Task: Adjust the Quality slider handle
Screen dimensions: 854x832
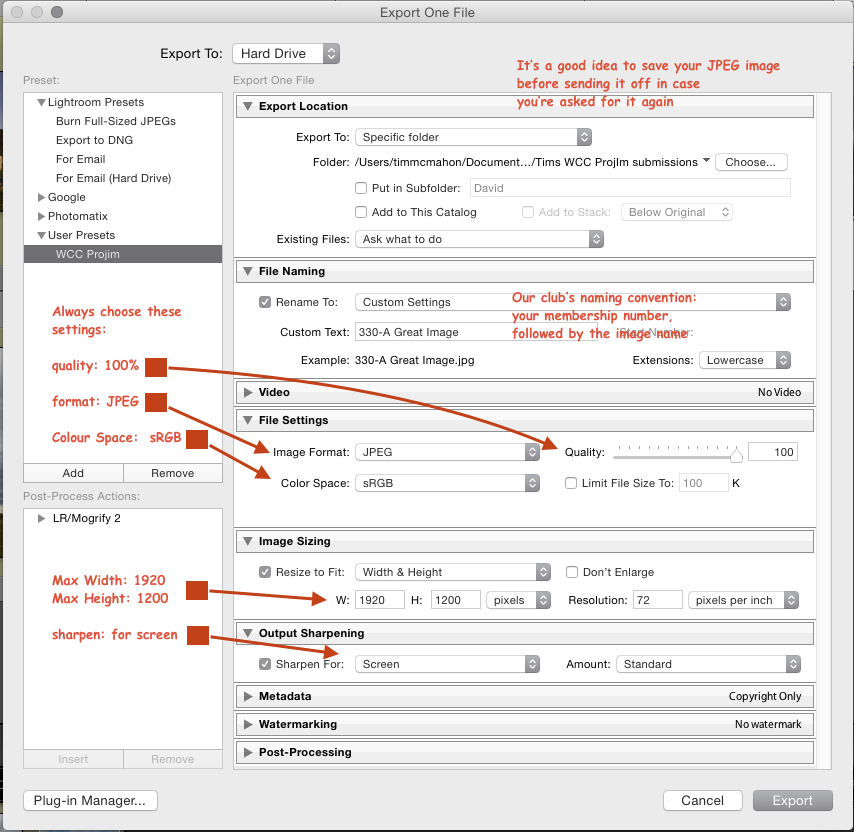Action: point(735,453)
